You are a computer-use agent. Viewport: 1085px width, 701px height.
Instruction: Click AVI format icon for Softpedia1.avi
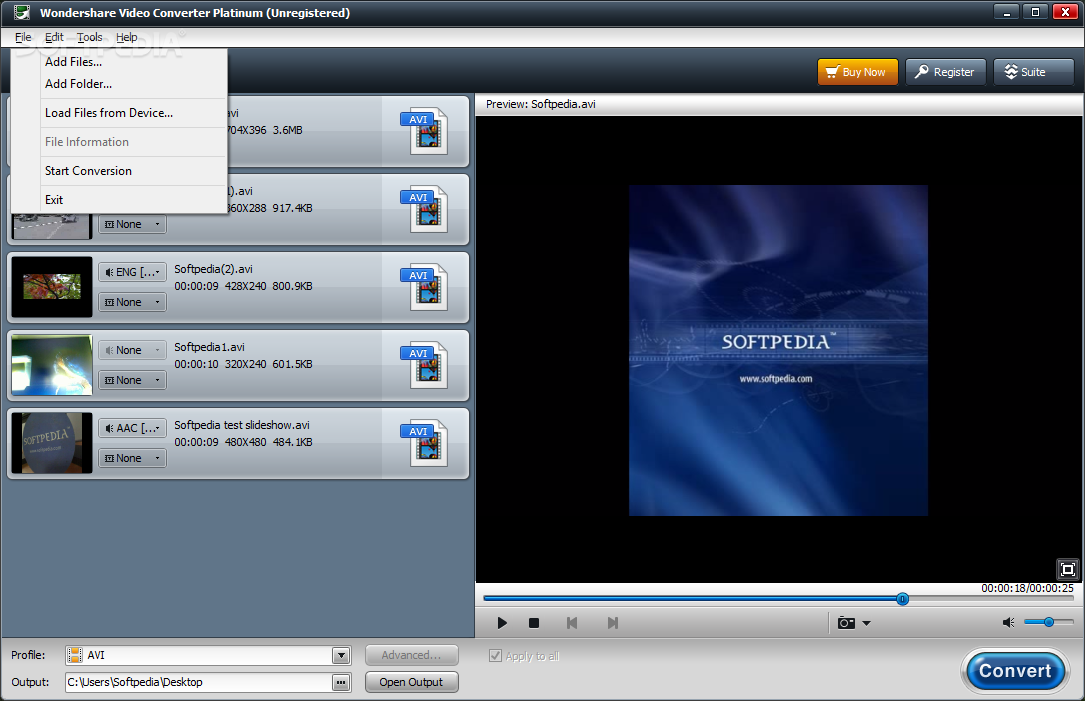click(424, 366)
